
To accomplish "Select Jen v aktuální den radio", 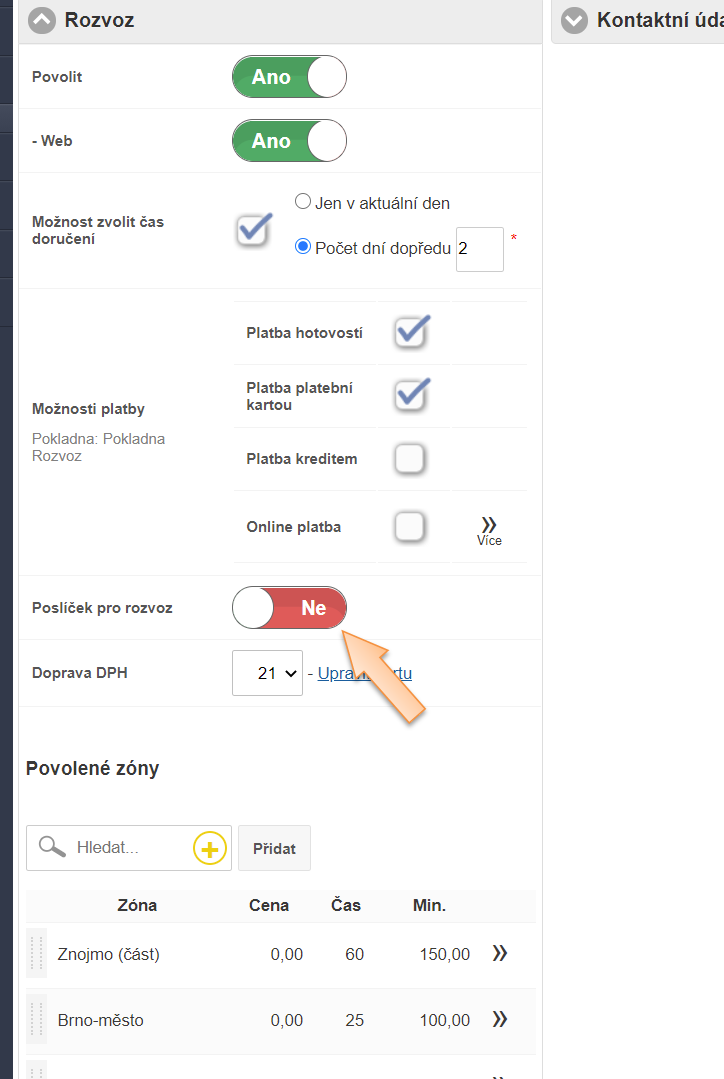I will click(303, 202).
